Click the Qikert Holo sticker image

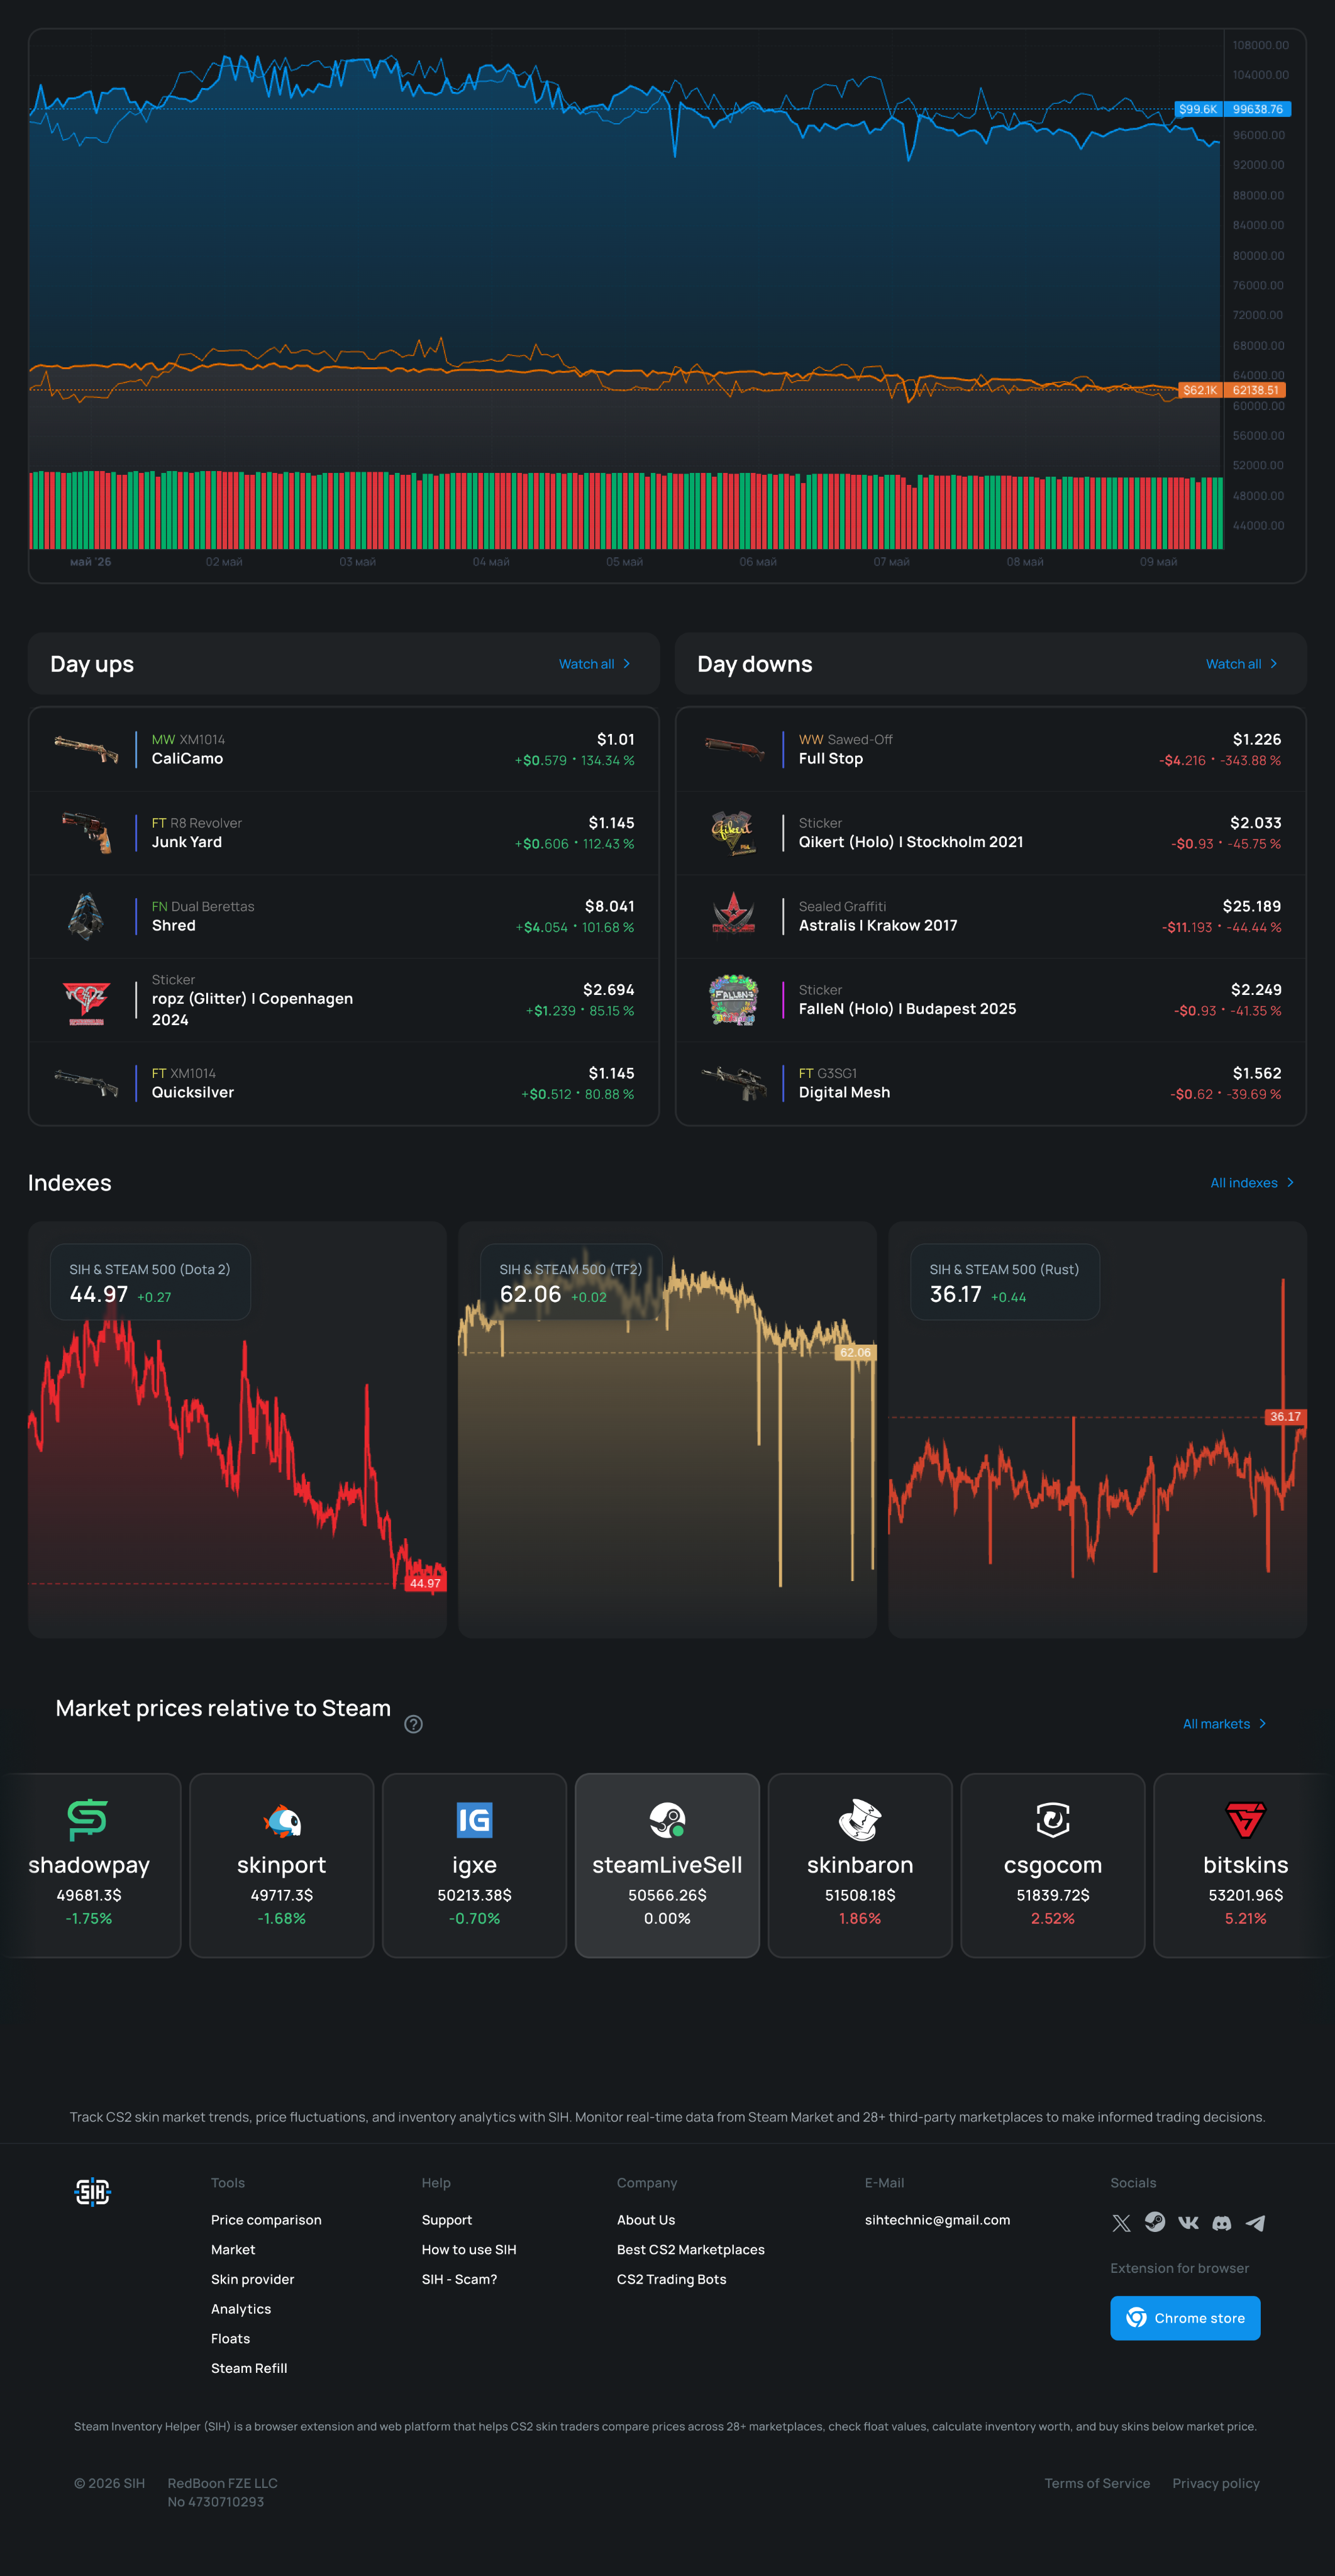(734, 832)
